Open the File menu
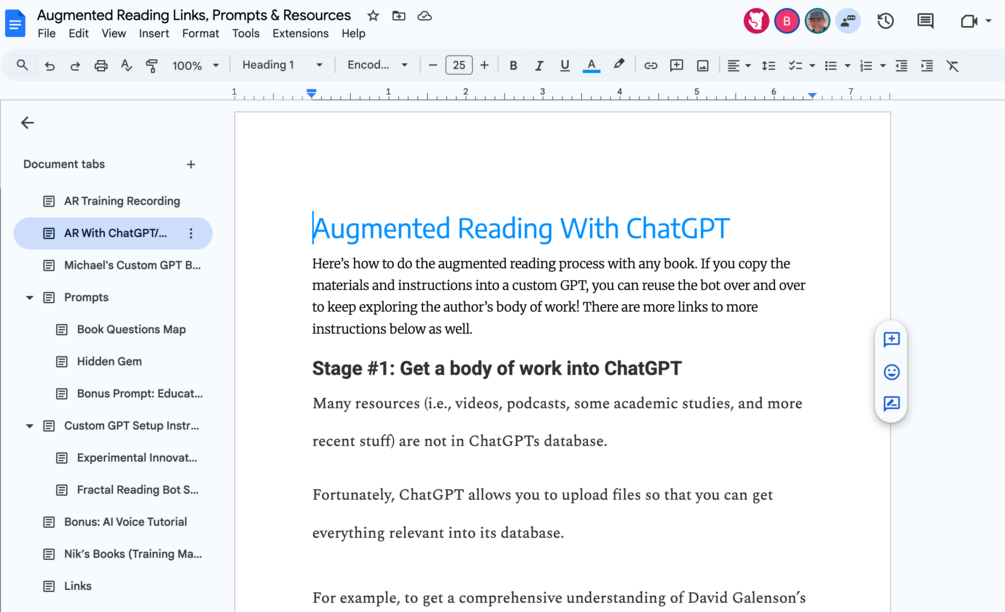 pyautogui.click(x=47, y=33)
